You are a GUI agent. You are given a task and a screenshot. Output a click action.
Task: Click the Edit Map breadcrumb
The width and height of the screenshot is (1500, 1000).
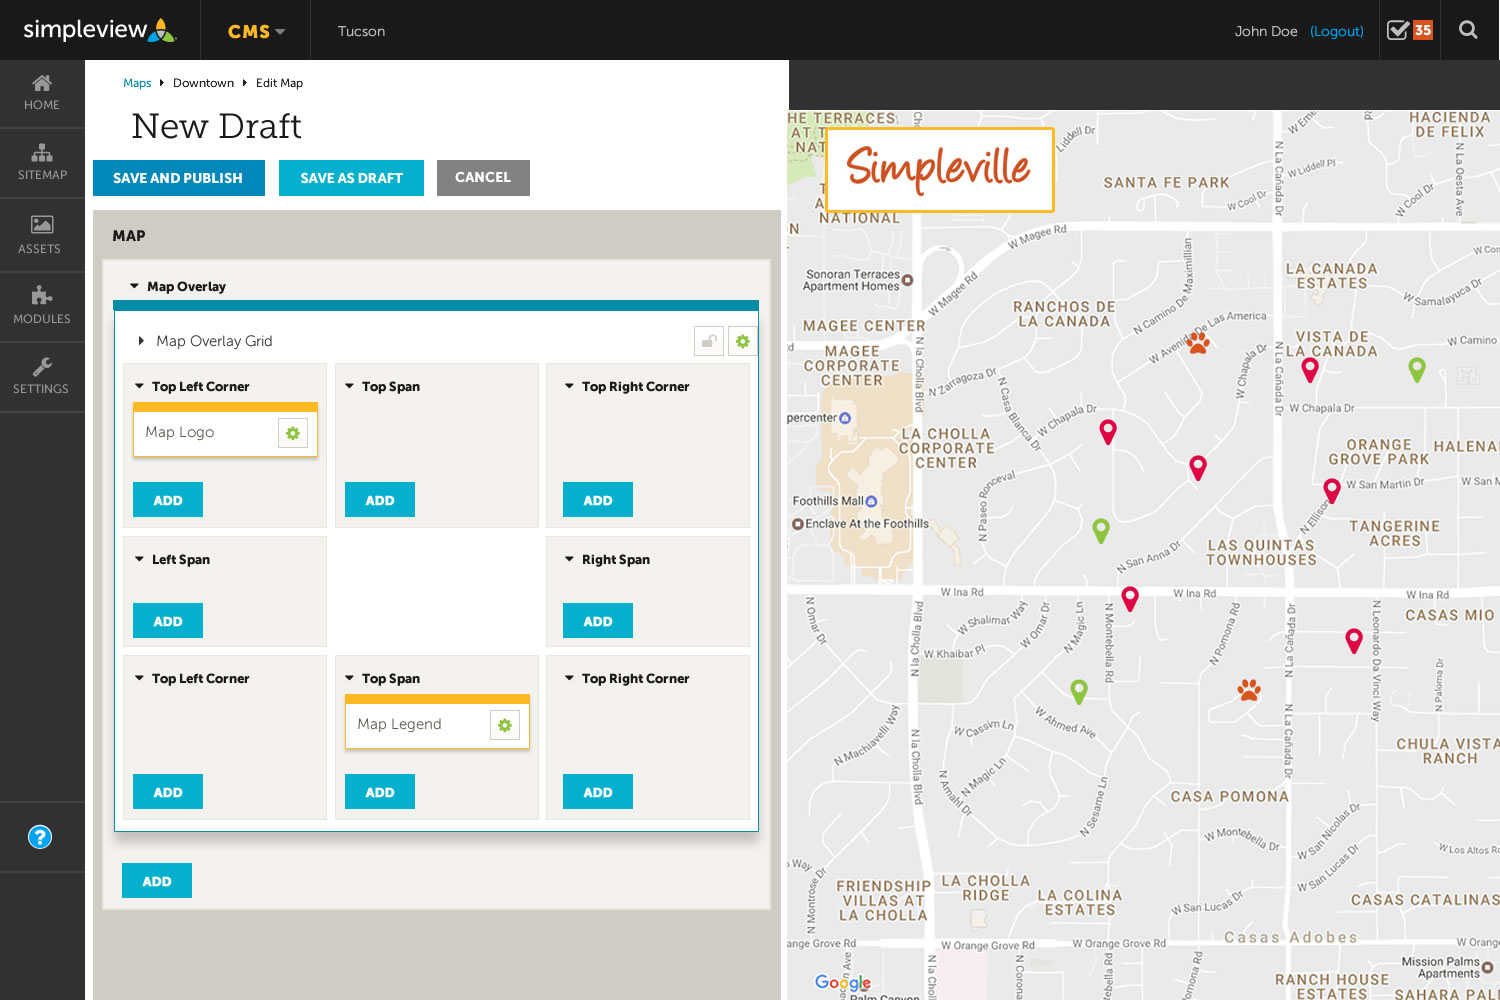click(x=279, y=83)
